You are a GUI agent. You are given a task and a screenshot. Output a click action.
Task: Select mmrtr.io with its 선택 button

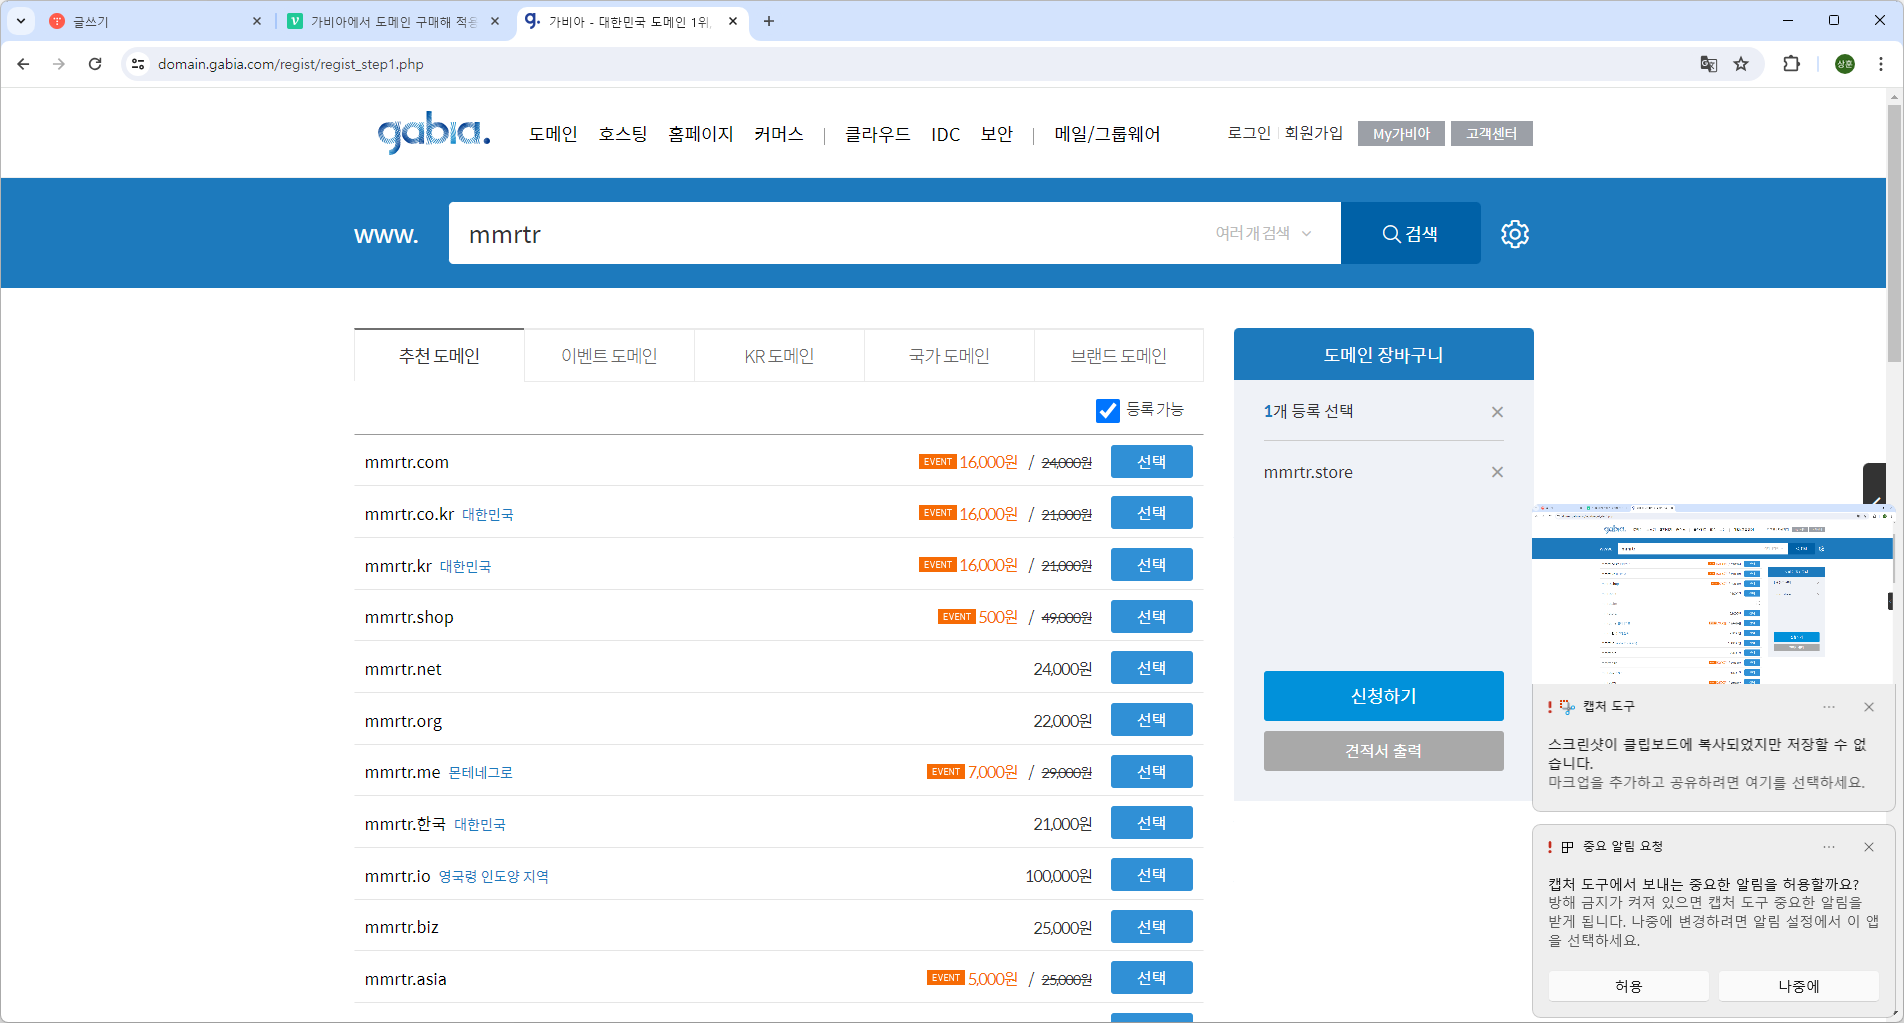1151,875
